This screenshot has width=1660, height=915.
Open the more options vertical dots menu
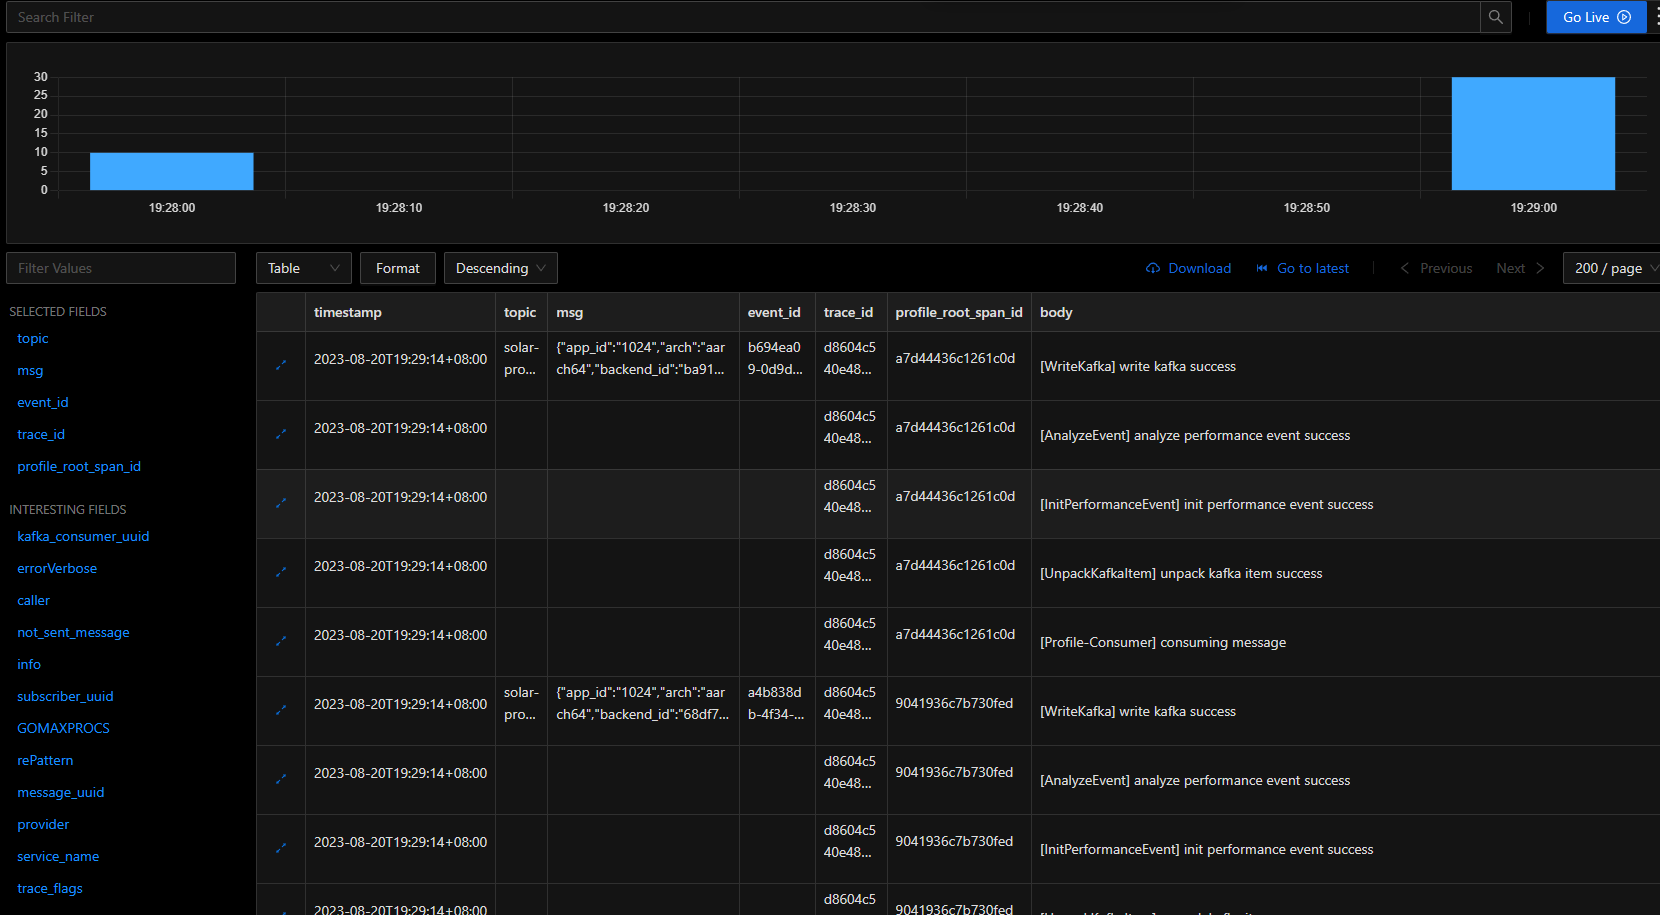pos(1656,17)
